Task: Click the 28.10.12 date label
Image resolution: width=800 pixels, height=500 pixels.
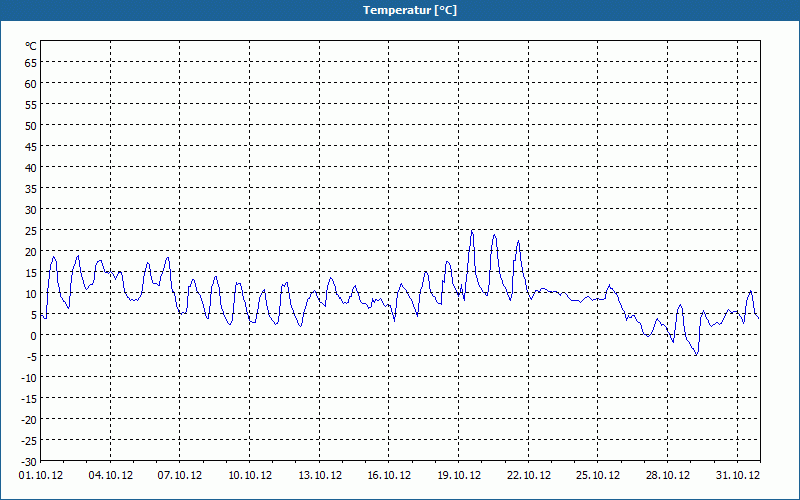Action: click(668, 476)
